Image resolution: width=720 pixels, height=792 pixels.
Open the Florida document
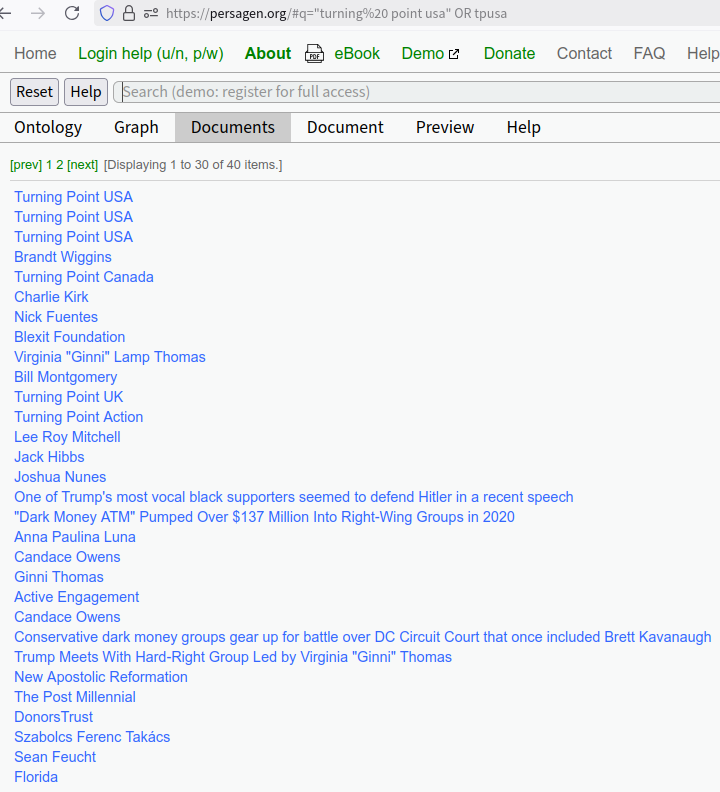click(x=36, y=777)
